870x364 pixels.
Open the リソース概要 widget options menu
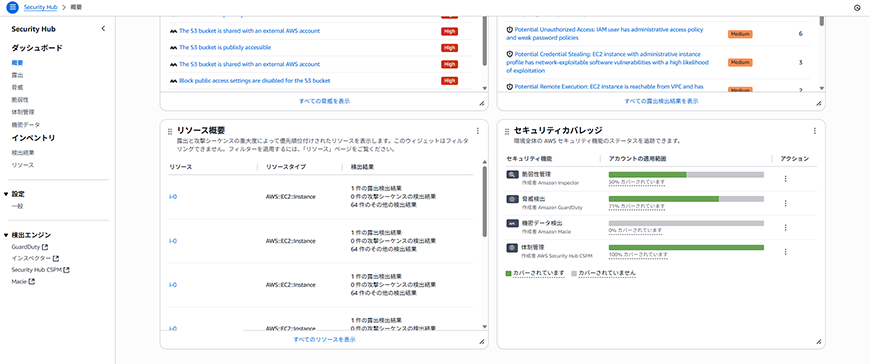(477, 131)
